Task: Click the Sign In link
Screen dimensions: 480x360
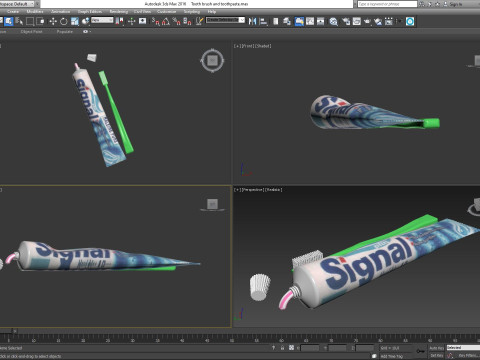Action: pyautogui.click(x=455, y=4)
